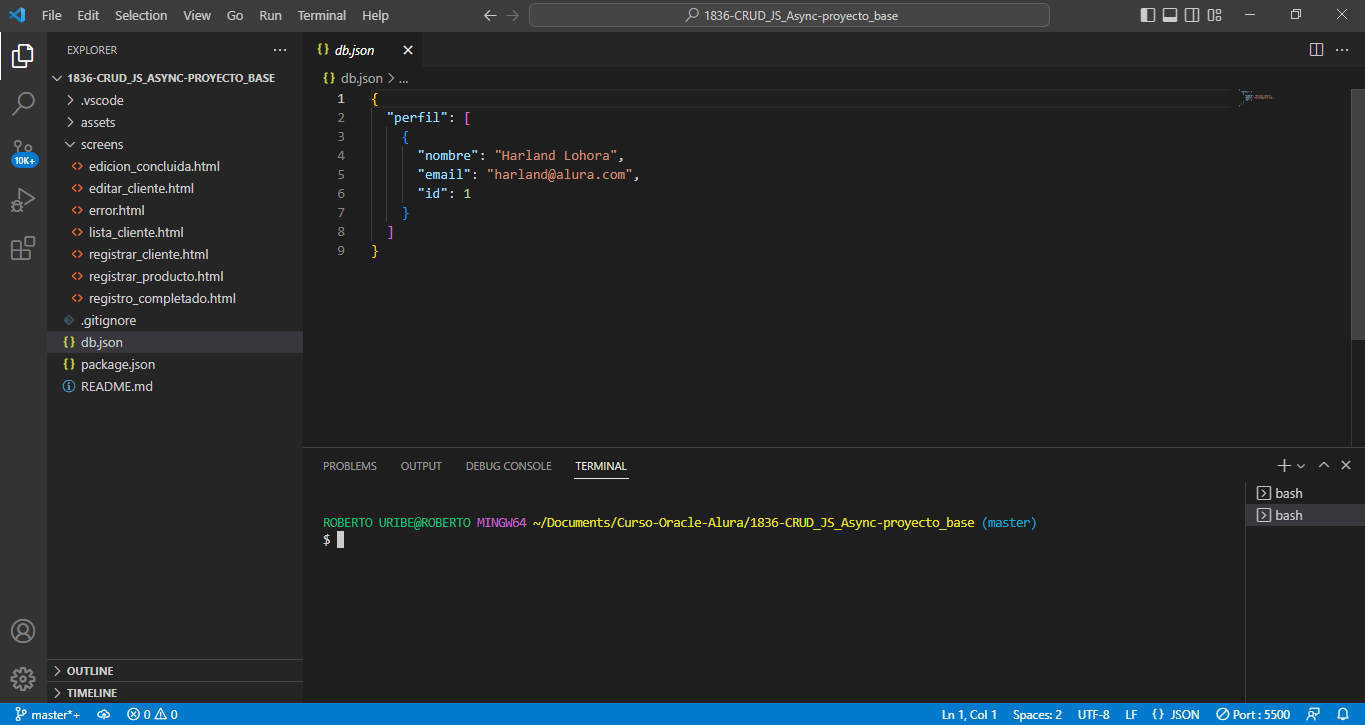Open the Search view icon

coord(23,104)
